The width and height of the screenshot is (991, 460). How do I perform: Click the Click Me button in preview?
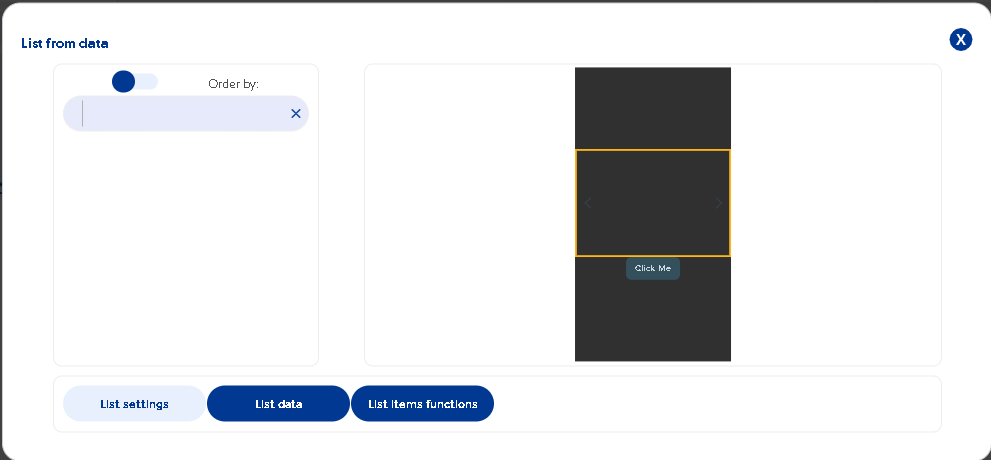click(653, 269)
